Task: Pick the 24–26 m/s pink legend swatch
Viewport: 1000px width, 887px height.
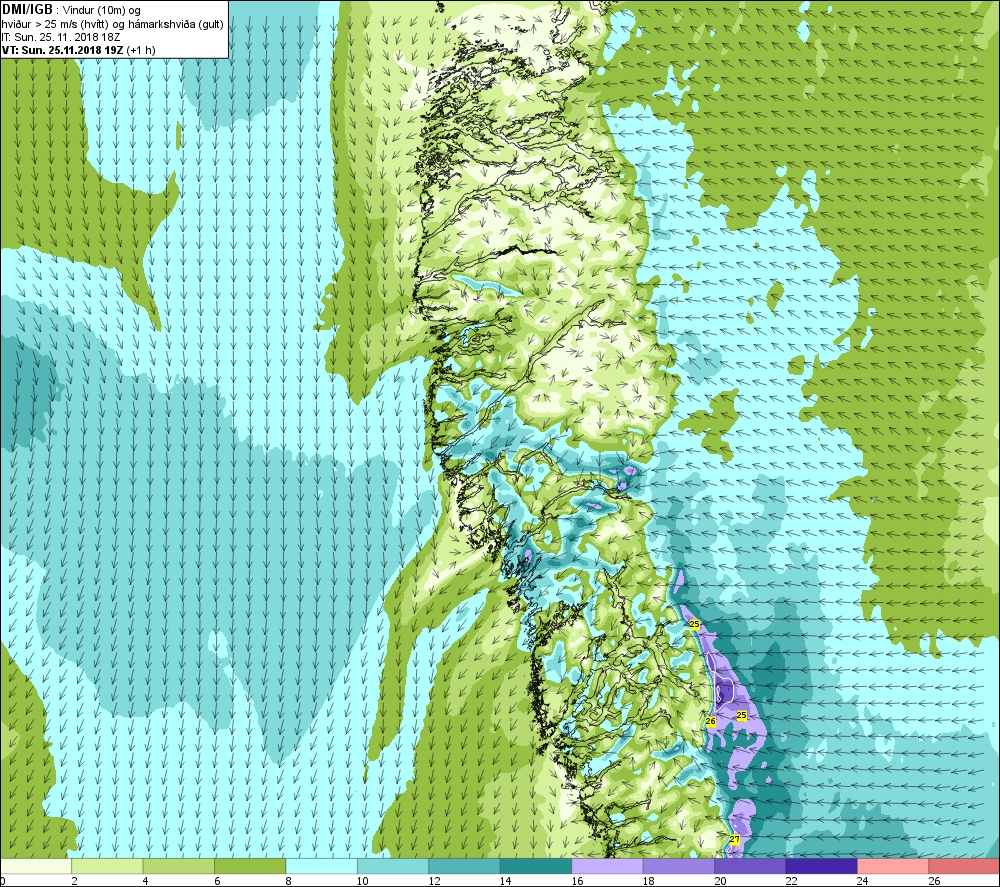Action: pos(893,866)
